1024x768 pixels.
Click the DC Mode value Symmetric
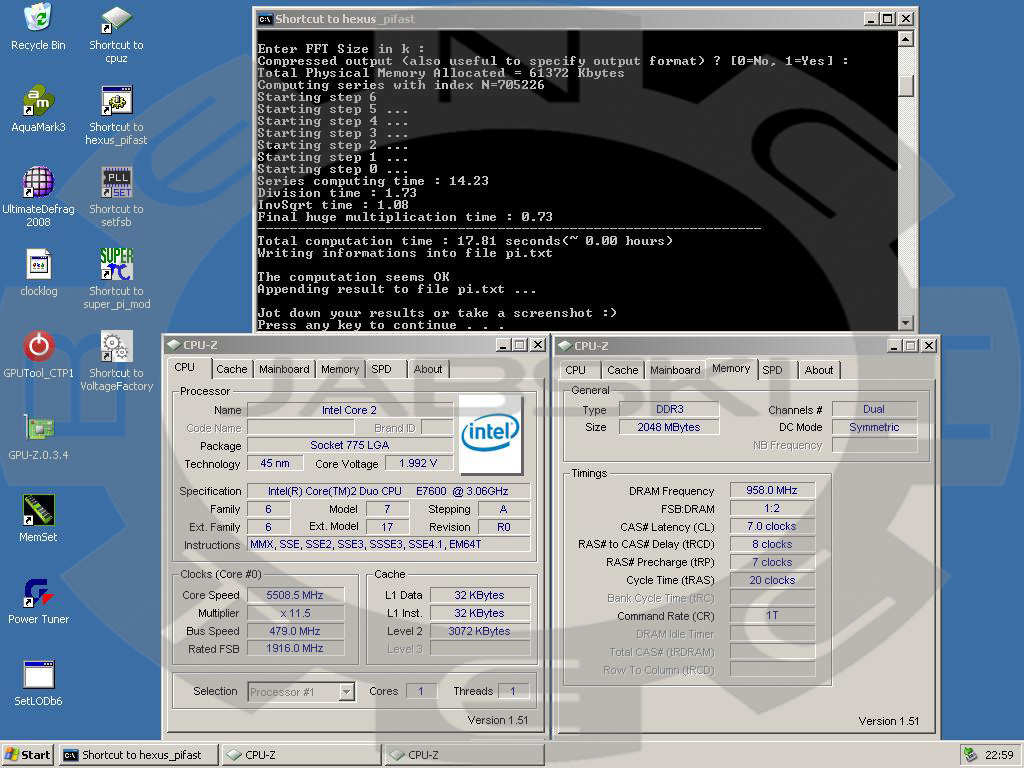(874, 427)
